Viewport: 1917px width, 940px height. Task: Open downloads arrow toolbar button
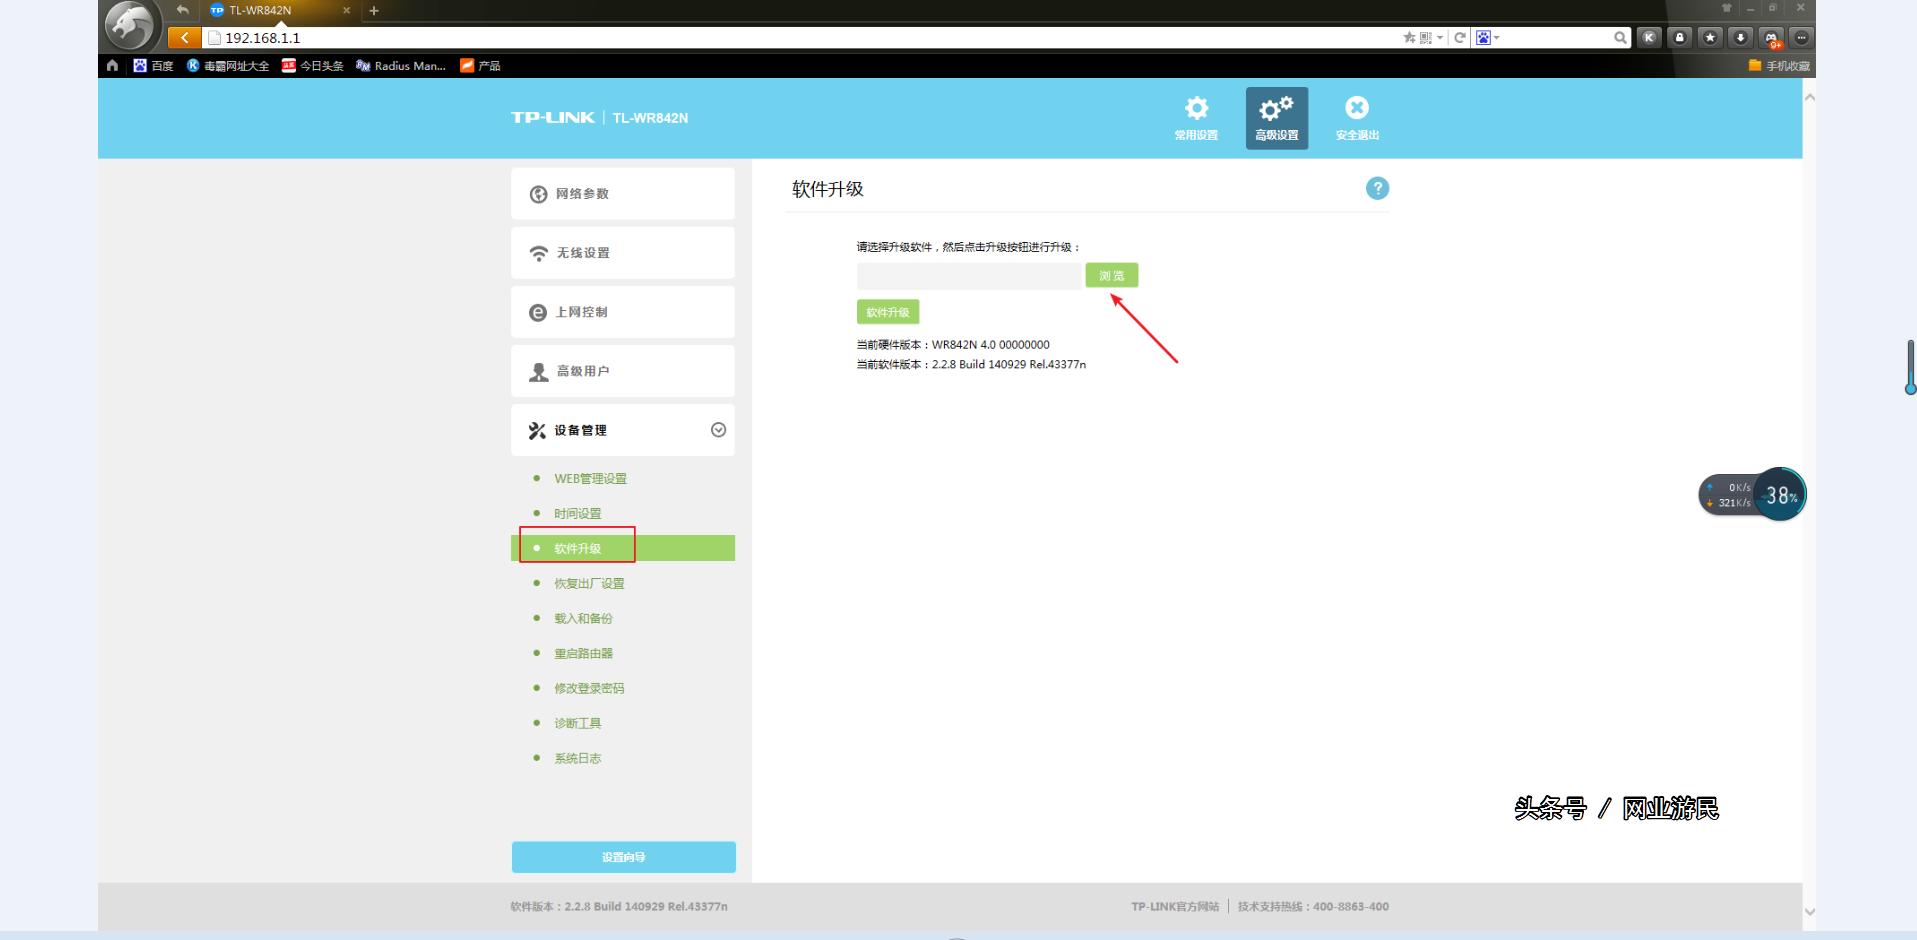pos(1741,38)
